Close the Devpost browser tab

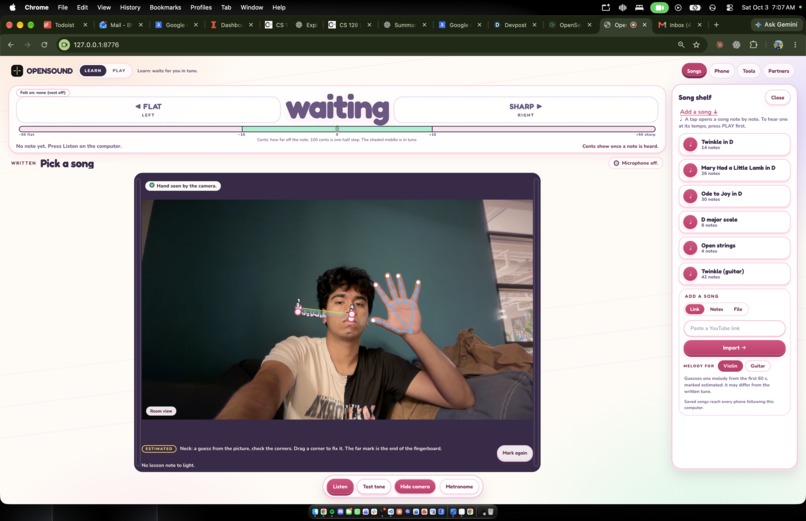(x=535, y=25)
